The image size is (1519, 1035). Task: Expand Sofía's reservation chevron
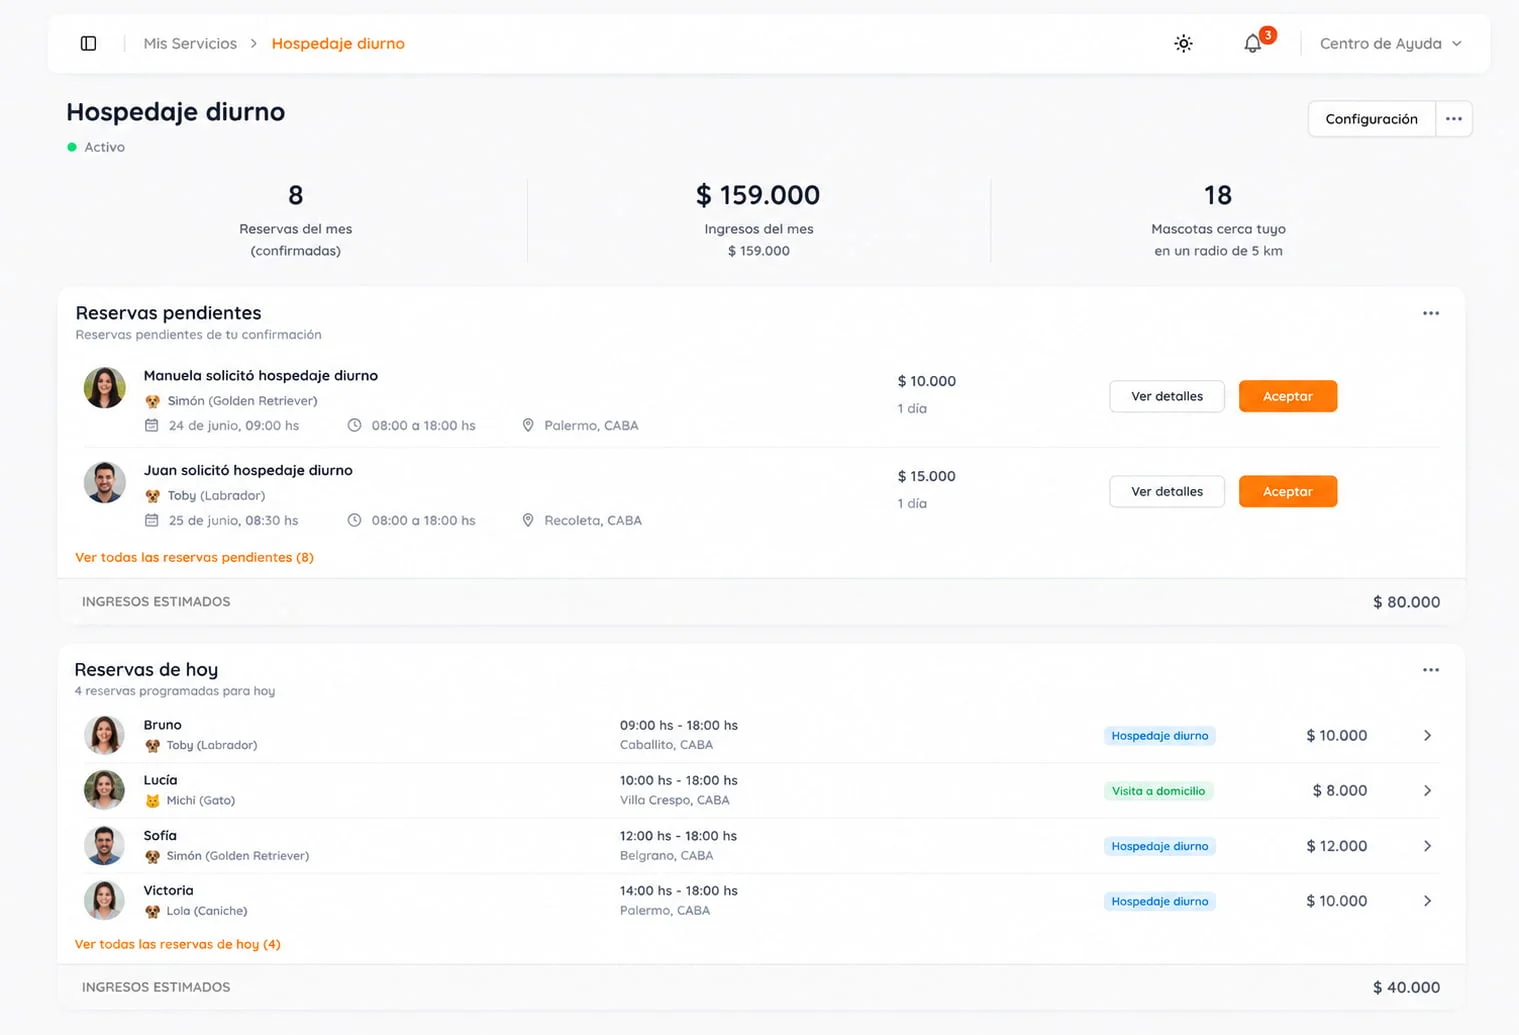(x=1427, y=846)
